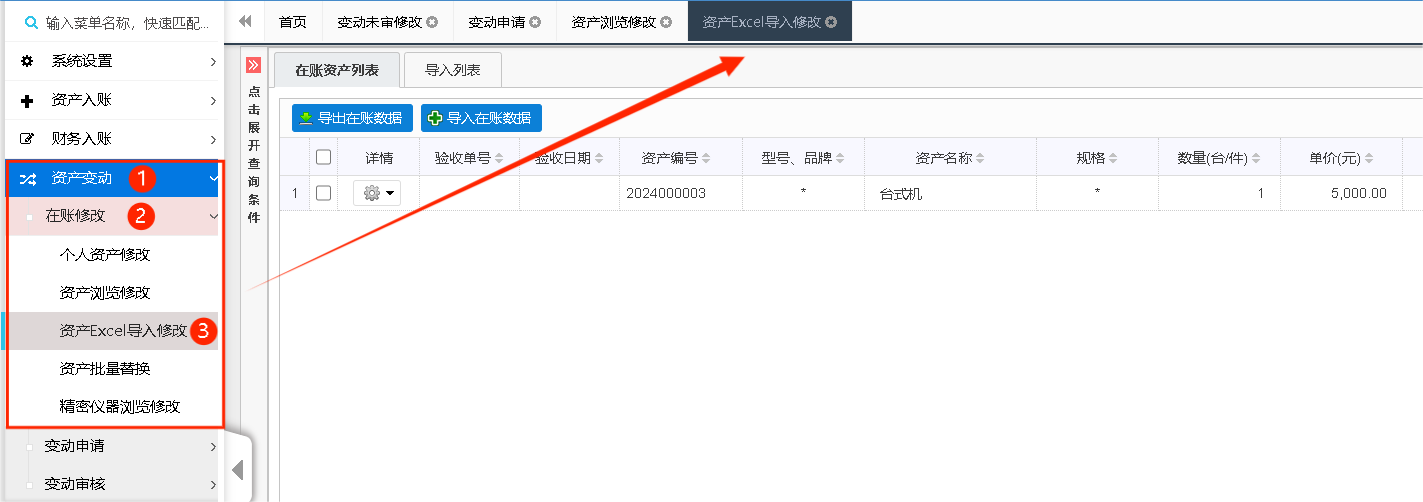
Task: Check the select-all checkbox in the table header
Action: coord(323,157)
